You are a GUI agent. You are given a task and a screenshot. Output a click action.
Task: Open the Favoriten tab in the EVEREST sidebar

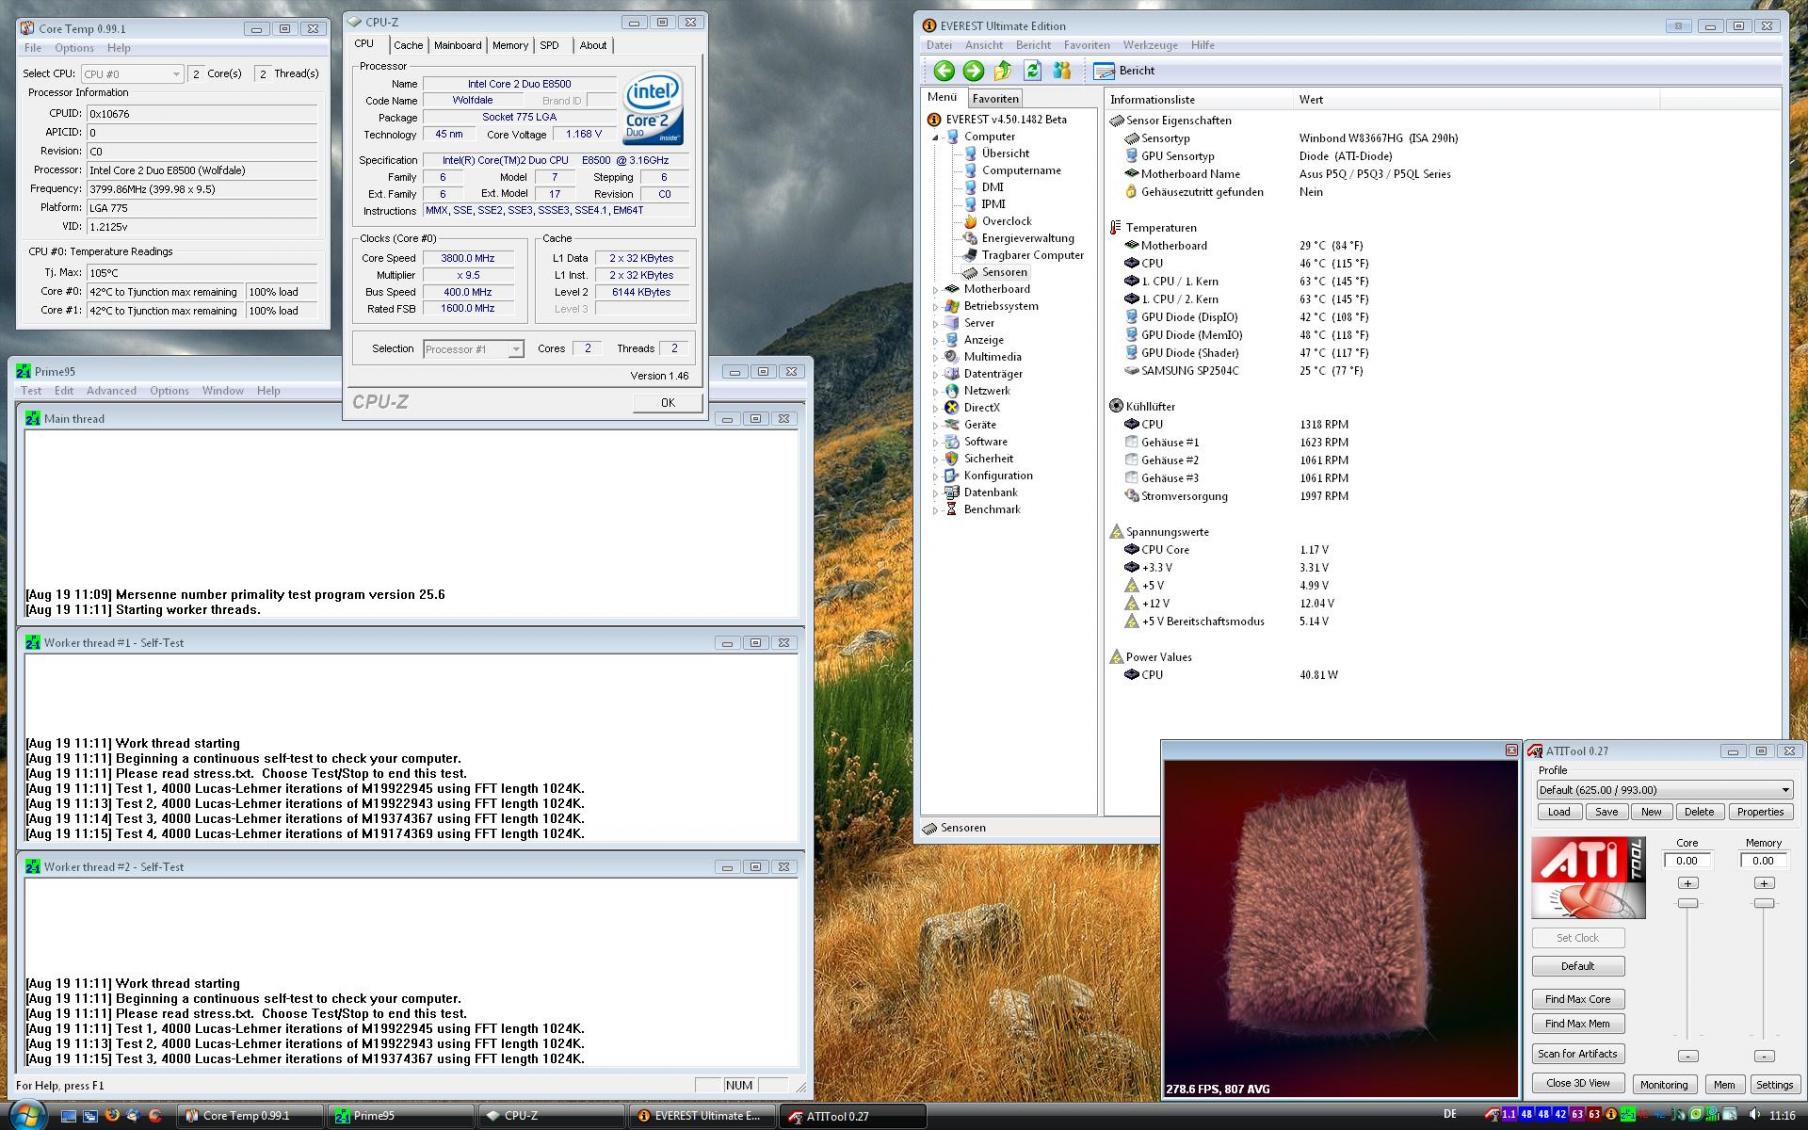(995, 98)
